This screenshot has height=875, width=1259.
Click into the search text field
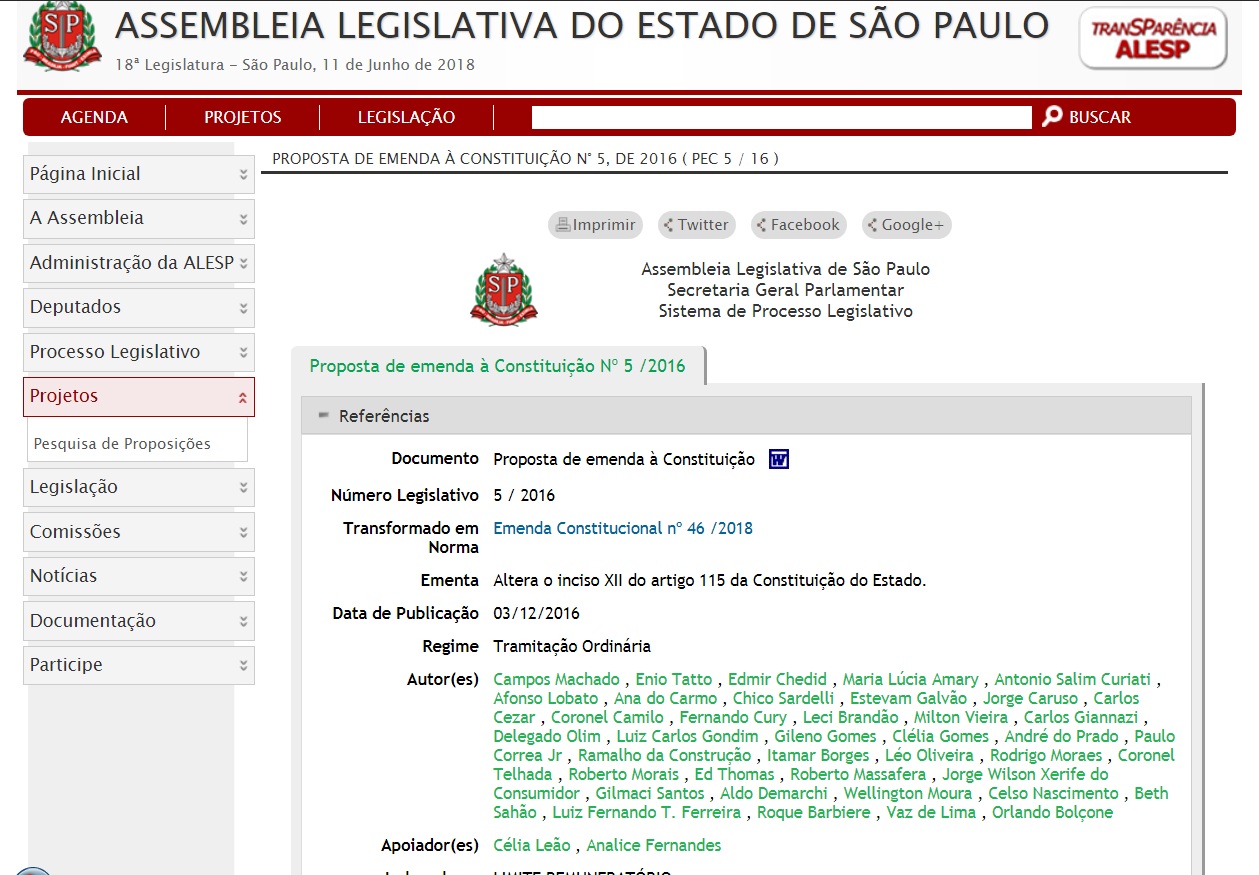780,117
